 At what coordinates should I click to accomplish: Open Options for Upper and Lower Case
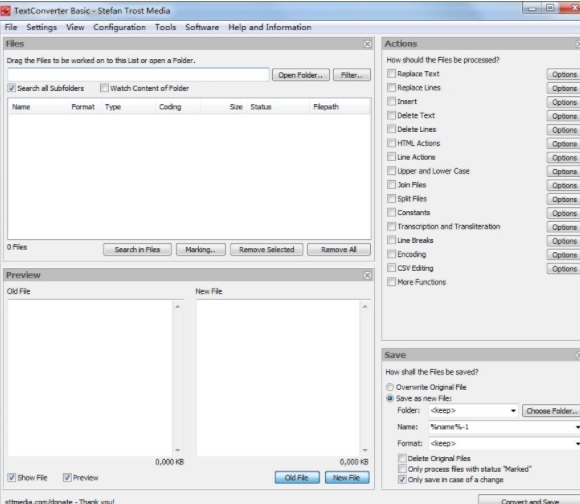[564, 172]
